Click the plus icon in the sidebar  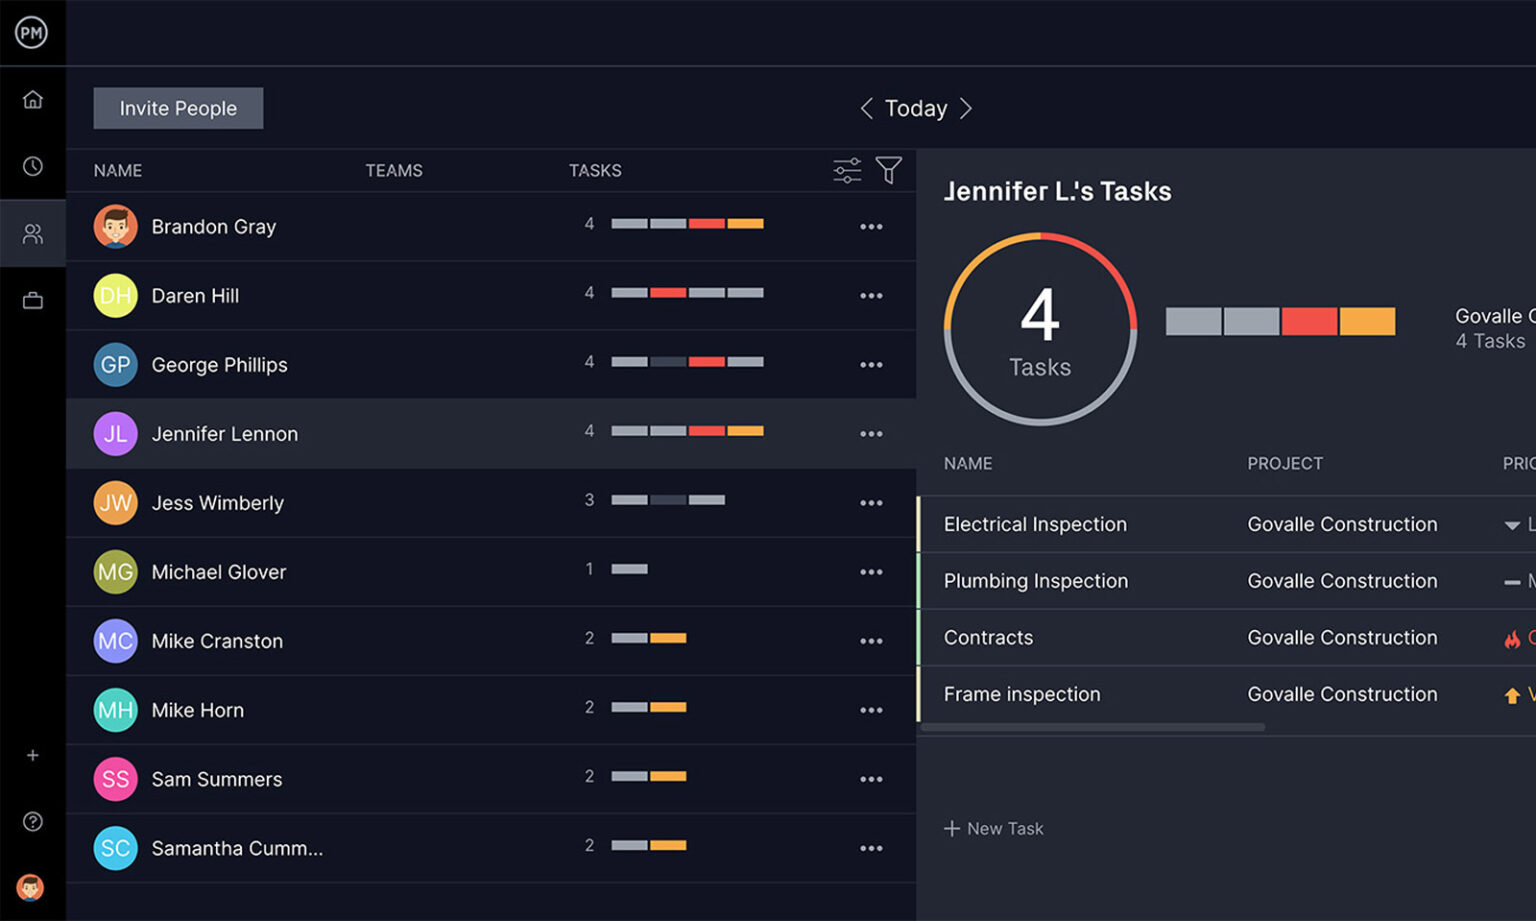(x=33, y=755)
